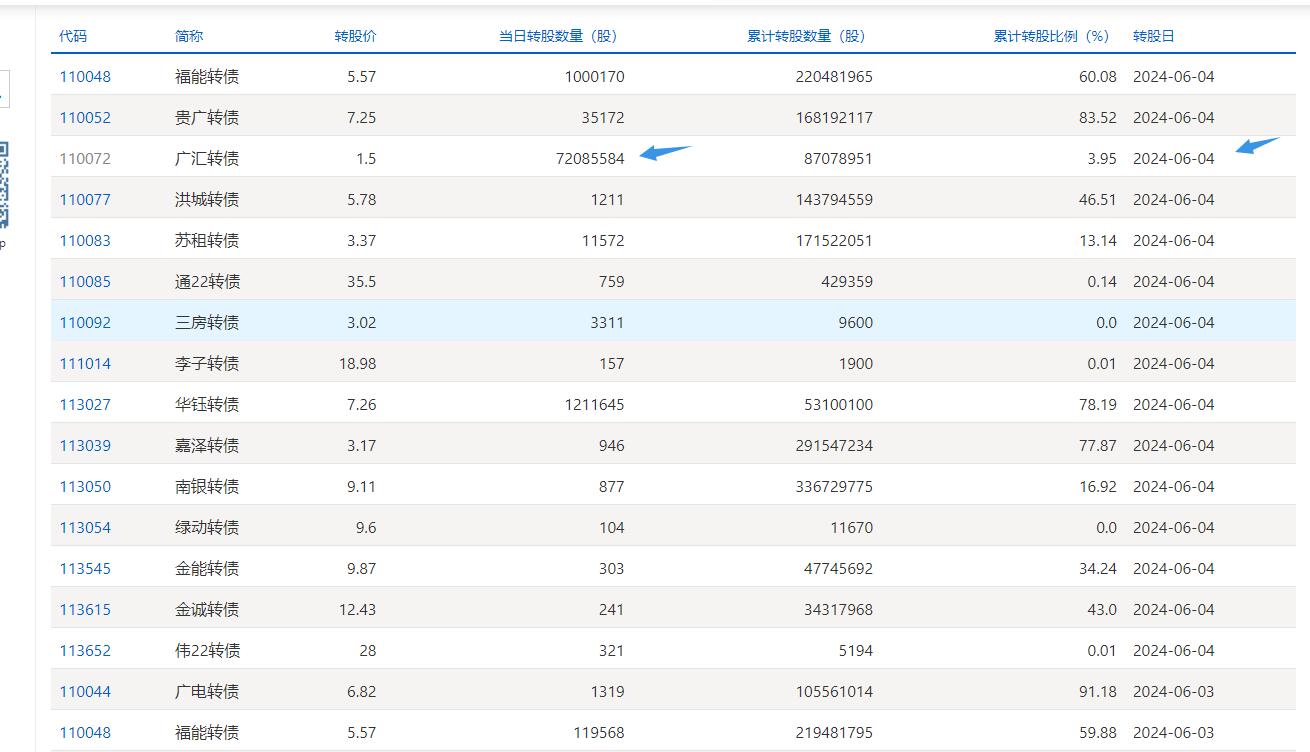Click the 转股价 column header

(x=355, y=36)
